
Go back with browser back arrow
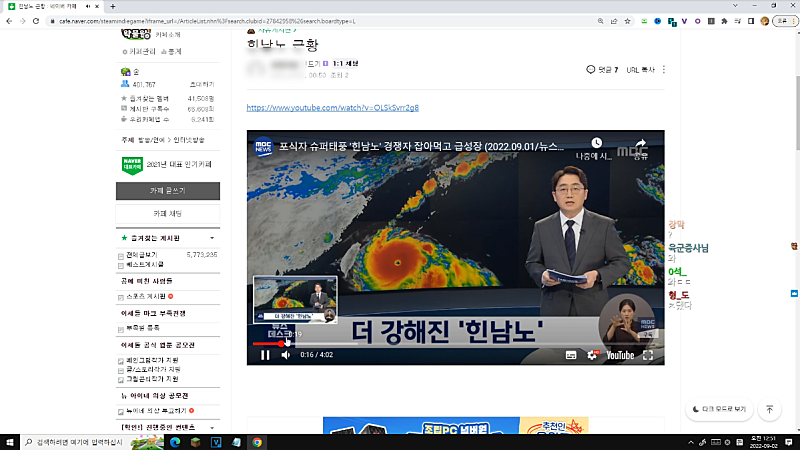pyautogui.click(x=9, y=21)
